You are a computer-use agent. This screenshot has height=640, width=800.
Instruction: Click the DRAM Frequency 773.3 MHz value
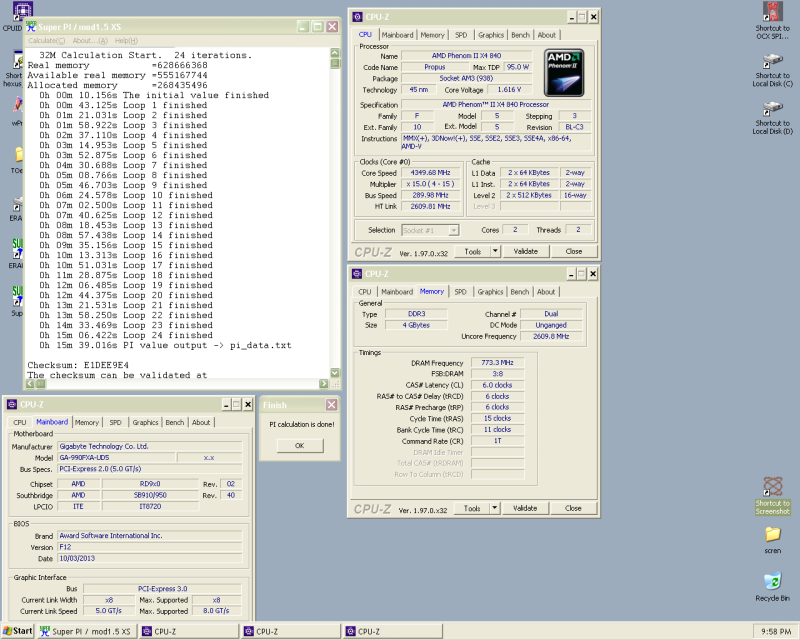coord(497,362)
